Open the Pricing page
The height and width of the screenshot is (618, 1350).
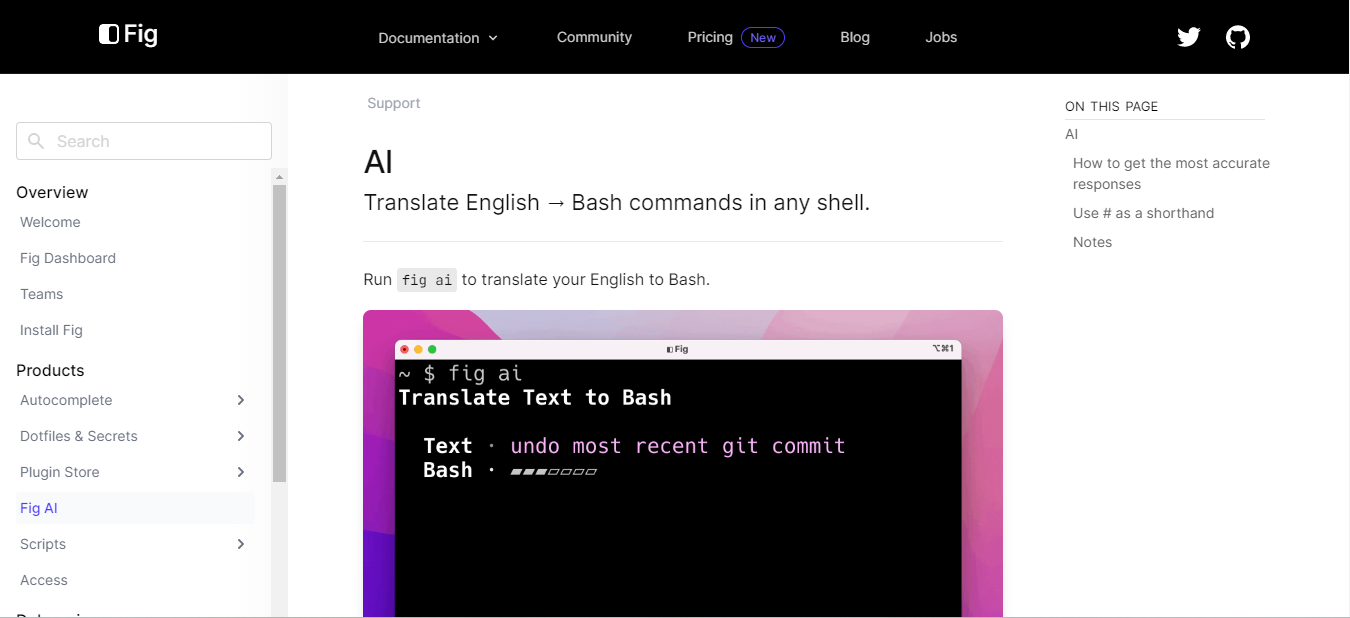[710, 37]
